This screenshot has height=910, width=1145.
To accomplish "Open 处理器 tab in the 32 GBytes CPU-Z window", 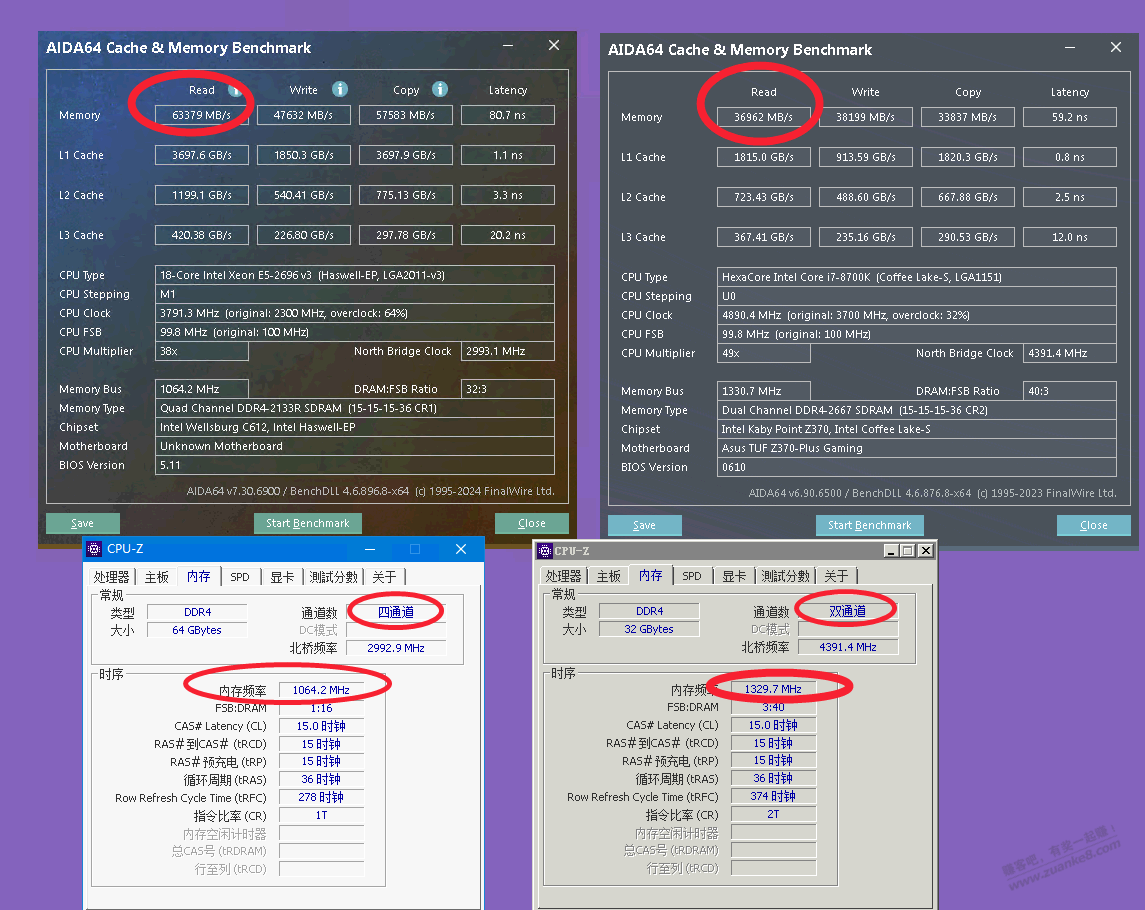I will [x=563, y=576].
